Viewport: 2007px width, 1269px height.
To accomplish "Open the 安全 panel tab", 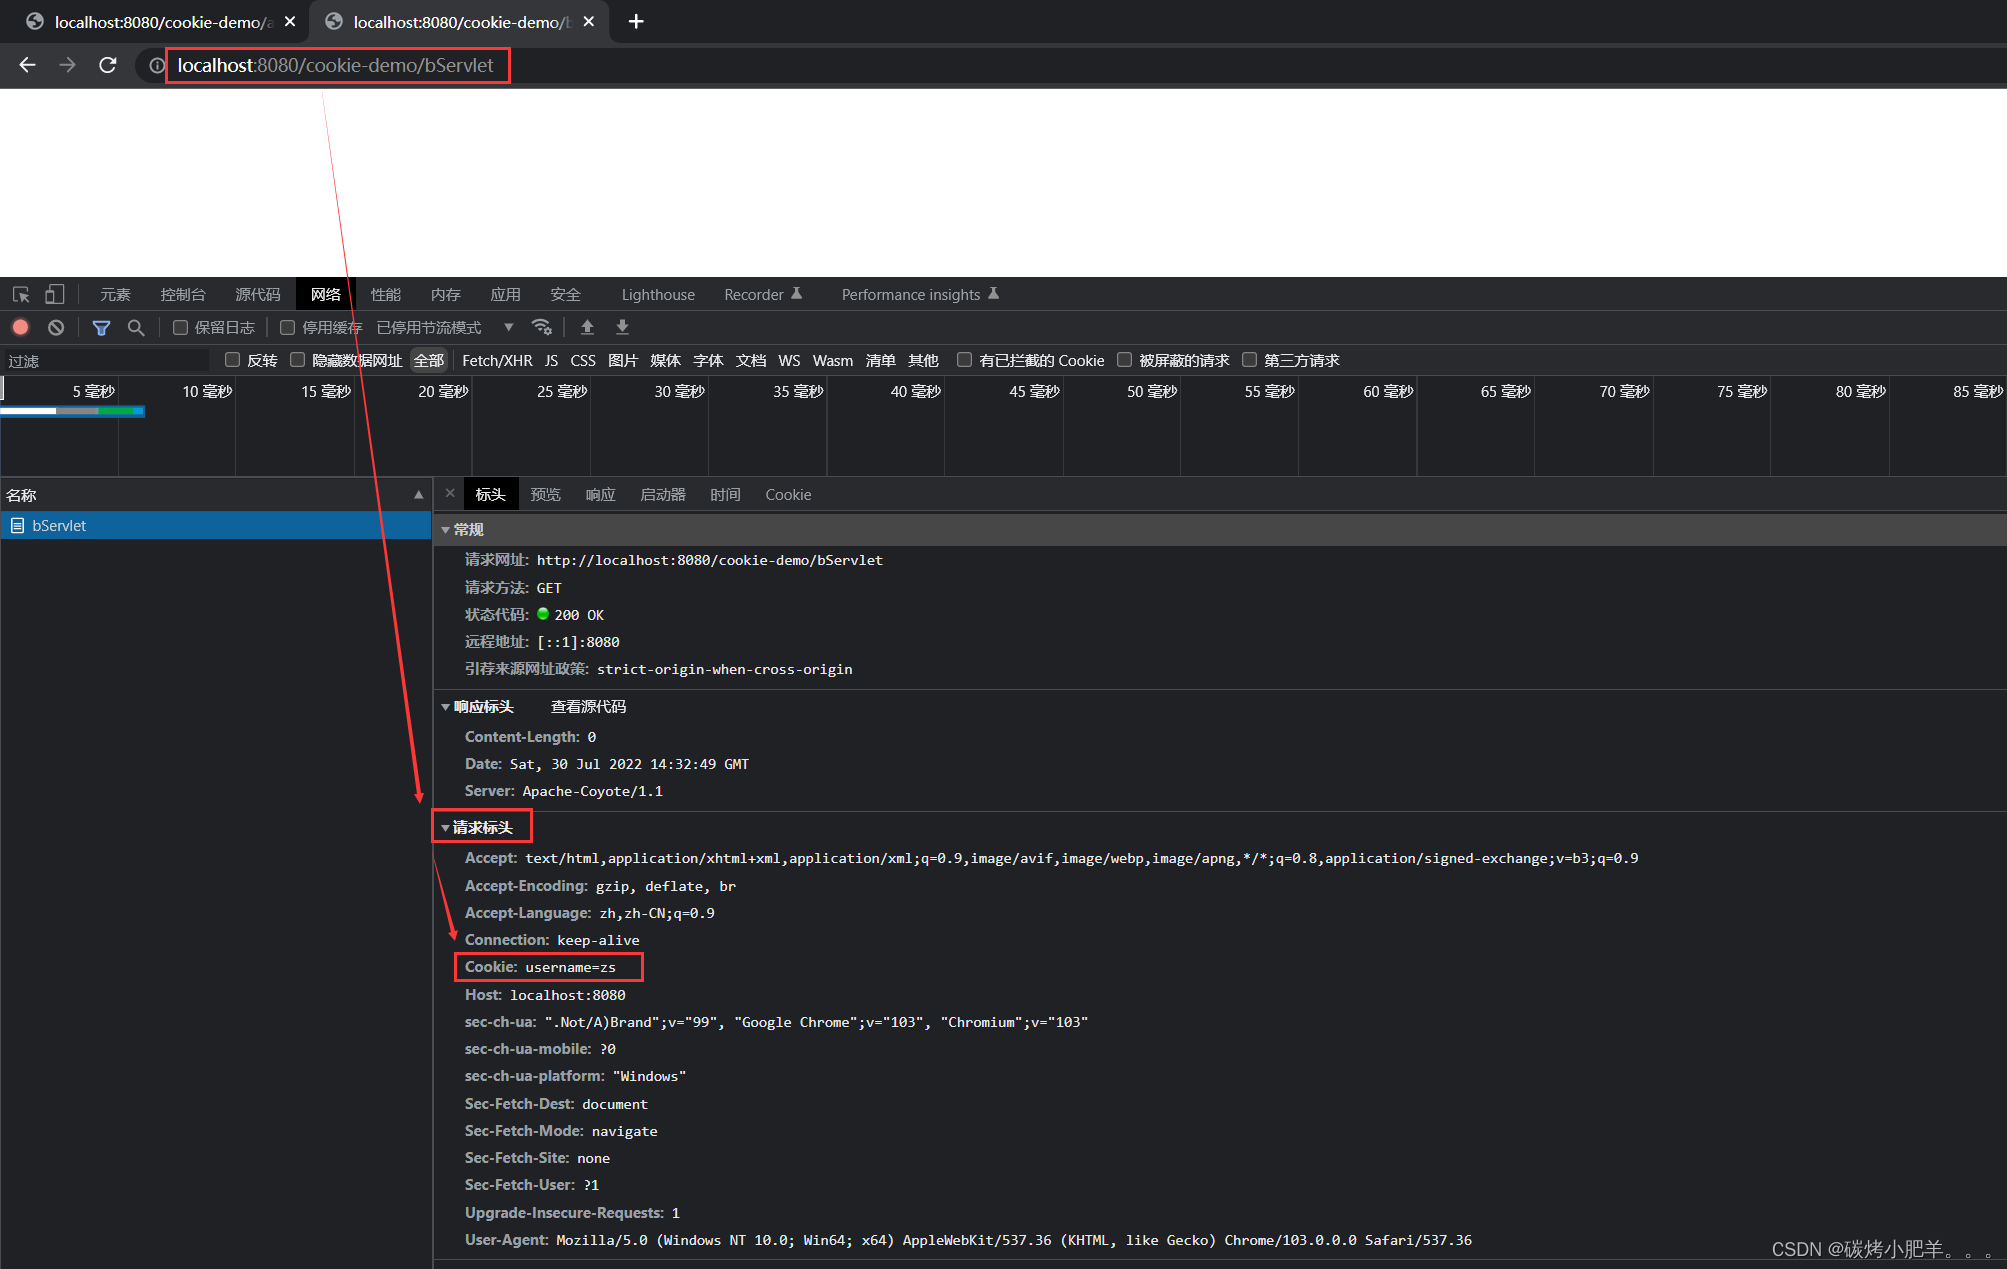I will tap(566, 294).
